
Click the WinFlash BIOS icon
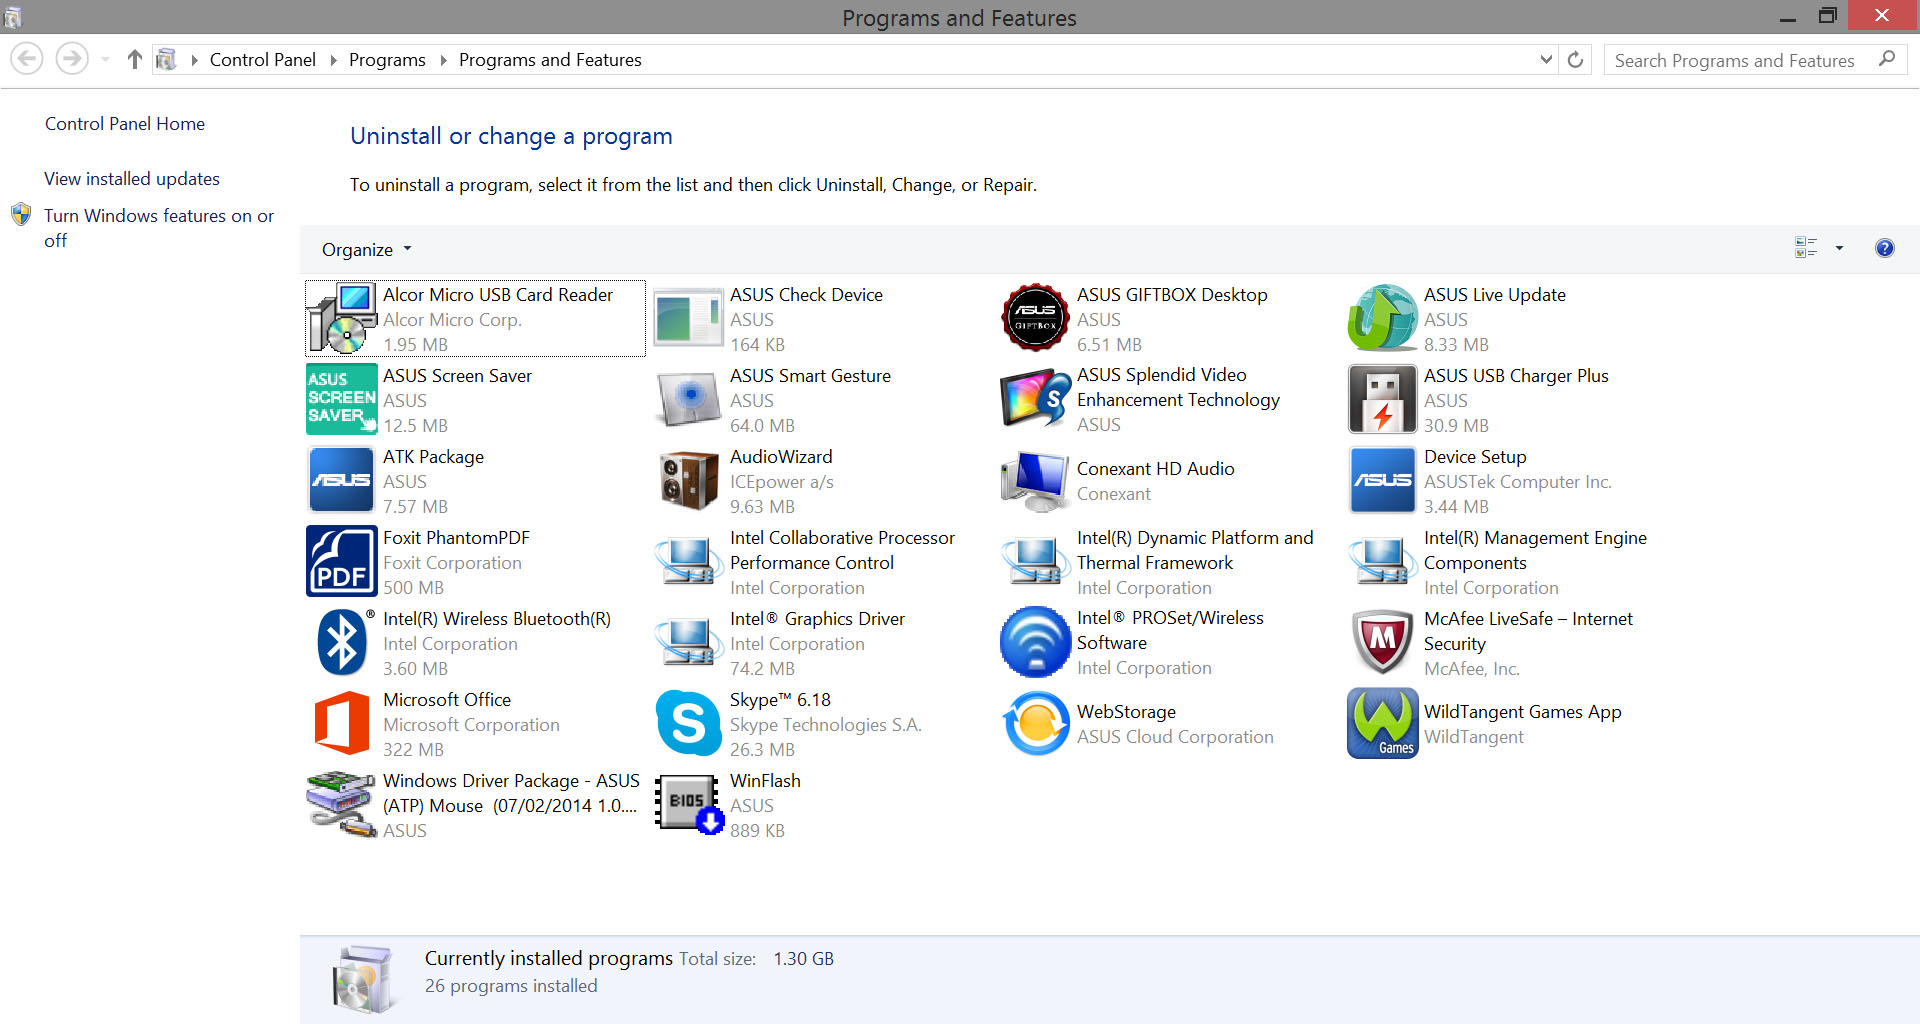pyautogui.click(x=689, y=804)
